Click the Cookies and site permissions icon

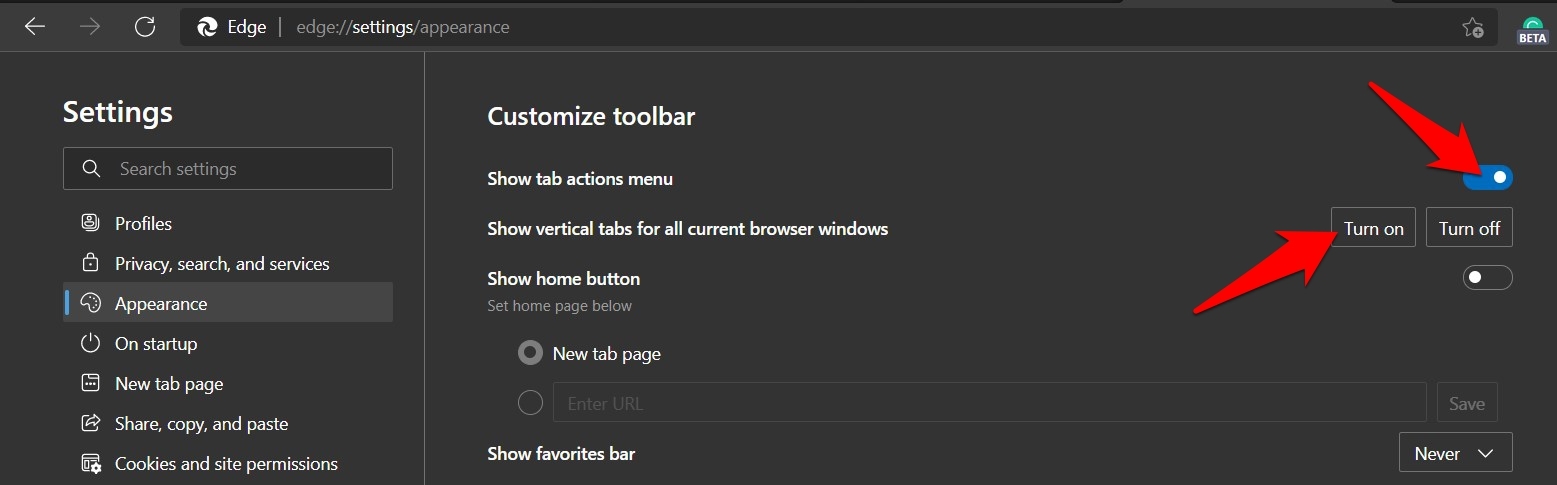coord(91,464)
